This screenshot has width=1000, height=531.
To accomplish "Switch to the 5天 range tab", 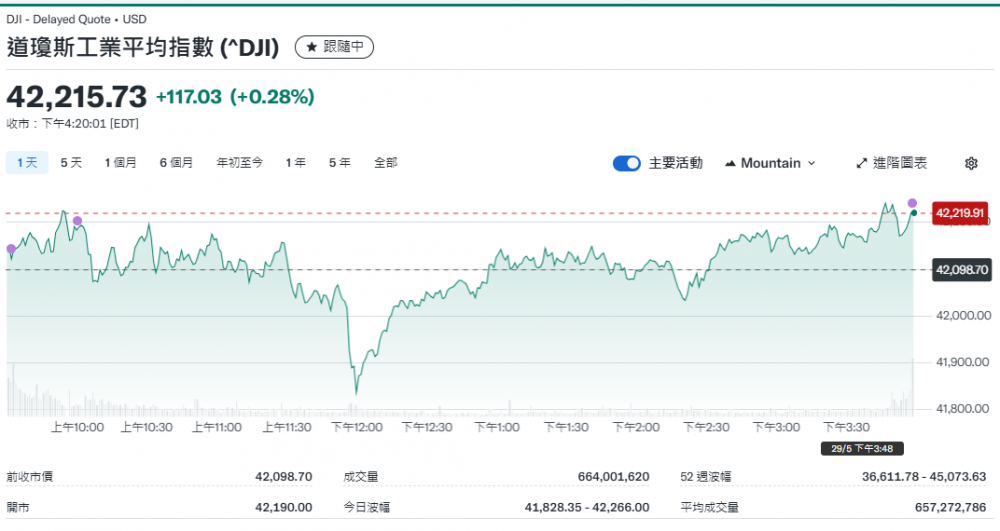I will [x=71, y=163].
